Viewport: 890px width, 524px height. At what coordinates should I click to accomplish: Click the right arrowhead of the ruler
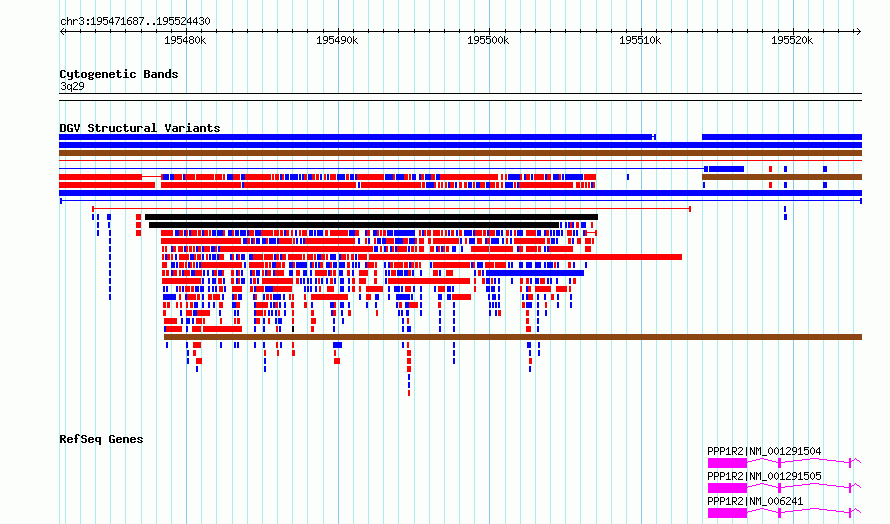click(858, 32)
